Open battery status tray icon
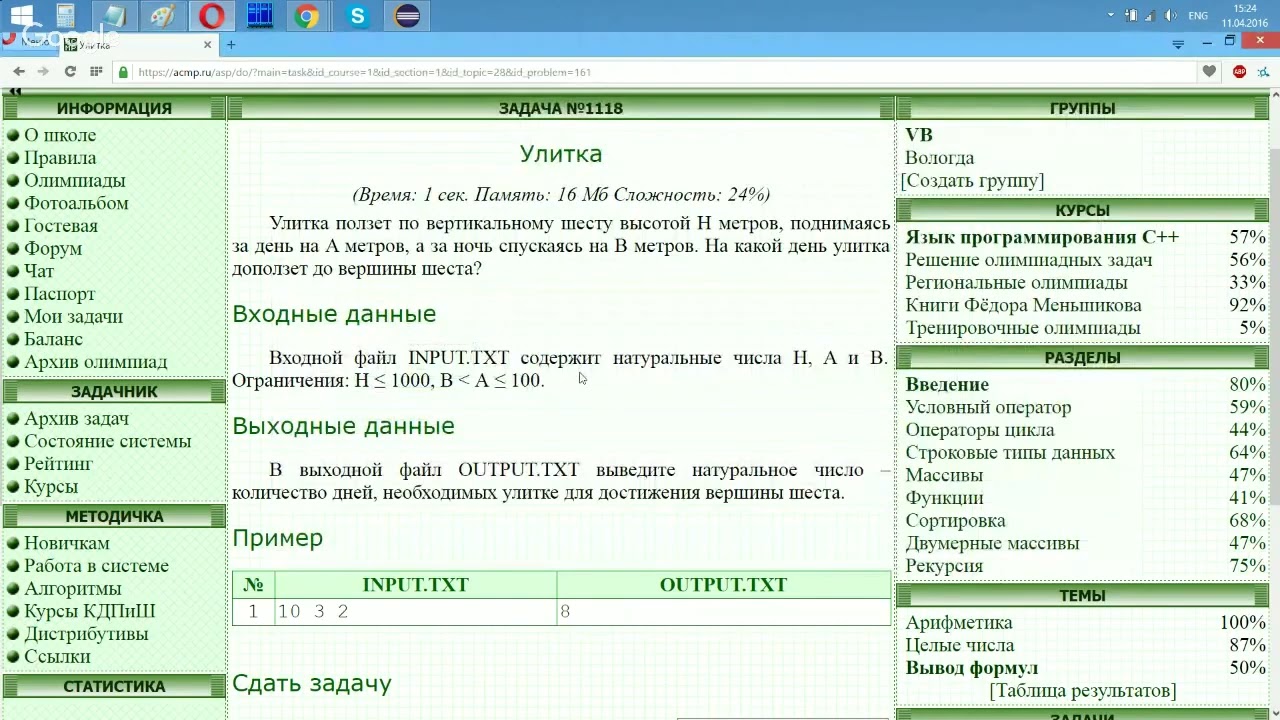 click(x=1132, y=15)
